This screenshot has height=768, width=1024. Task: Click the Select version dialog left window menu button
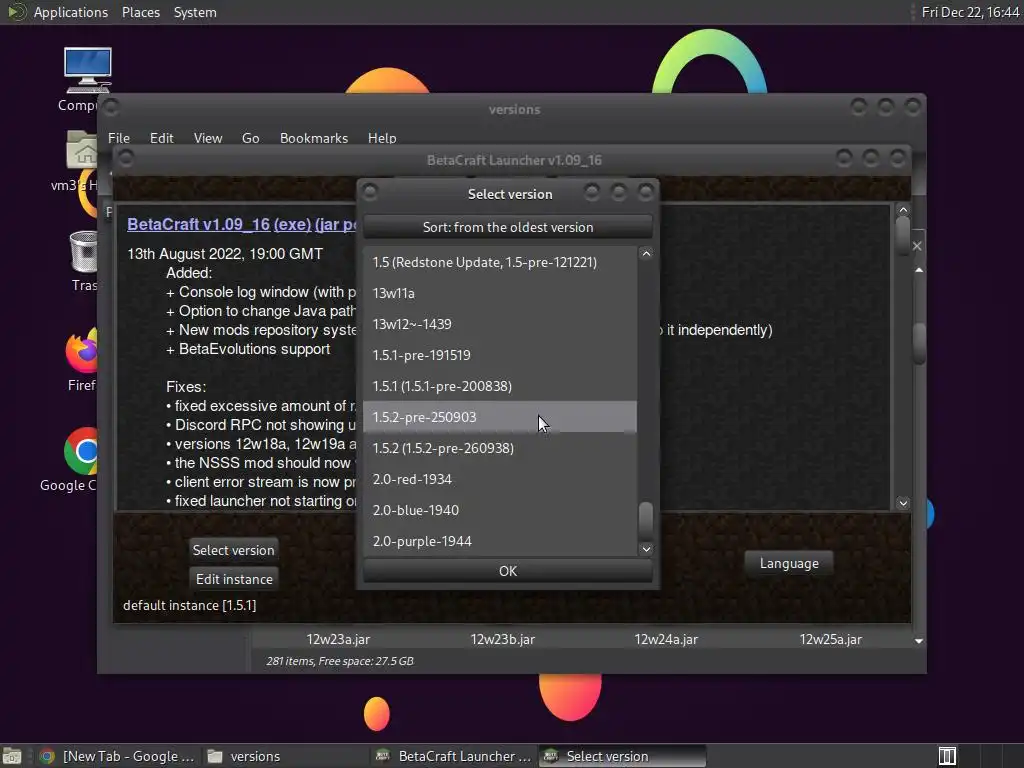pos(370,192)
